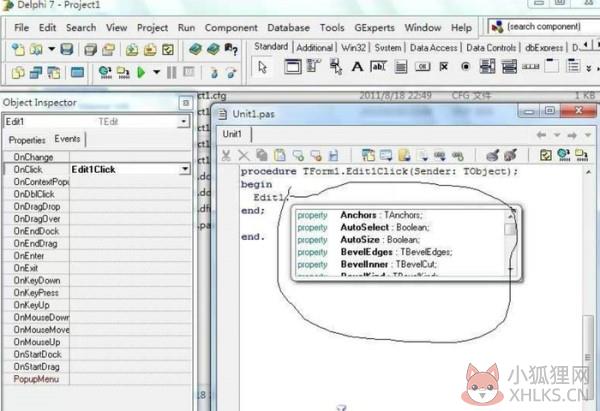600x411 pixels.
Task: Open the Edit1Click event handler dropdown
Action: [x=185, y=169]
